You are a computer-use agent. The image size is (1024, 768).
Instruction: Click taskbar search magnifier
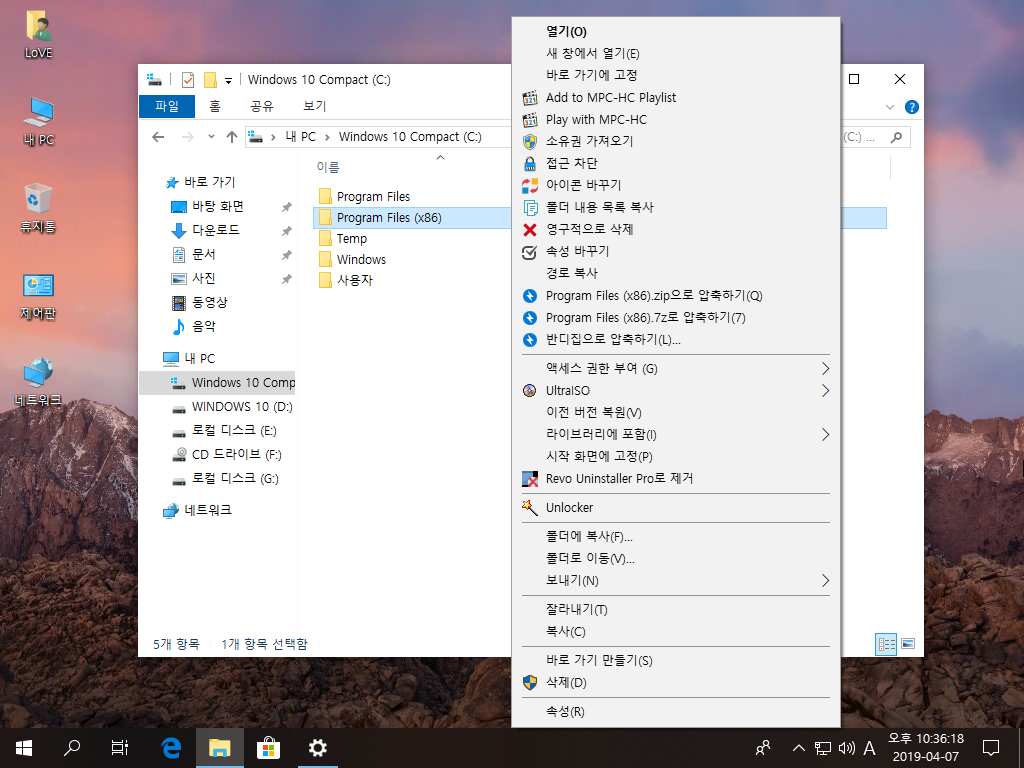(x=72, y=748)
